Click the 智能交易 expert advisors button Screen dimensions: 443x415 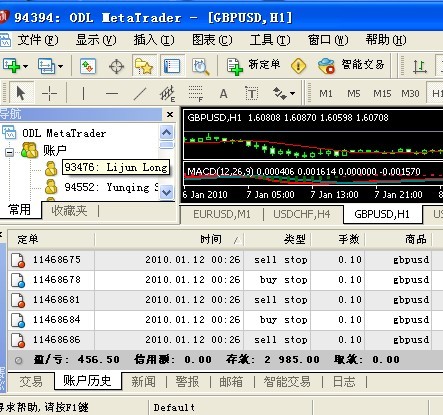click(x=351, y=65)
